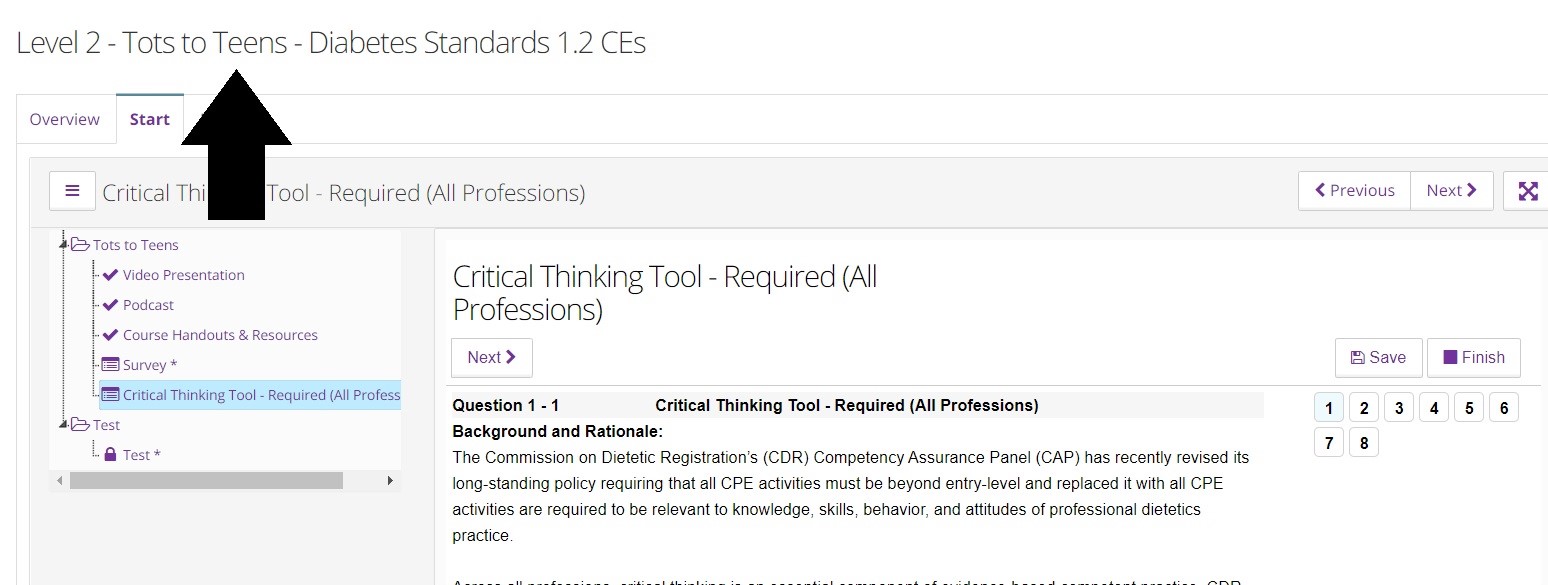Click the fullscreen expand icon
The height and width of the screenshot is (585, 1548).
click(x=1527, y=191)
